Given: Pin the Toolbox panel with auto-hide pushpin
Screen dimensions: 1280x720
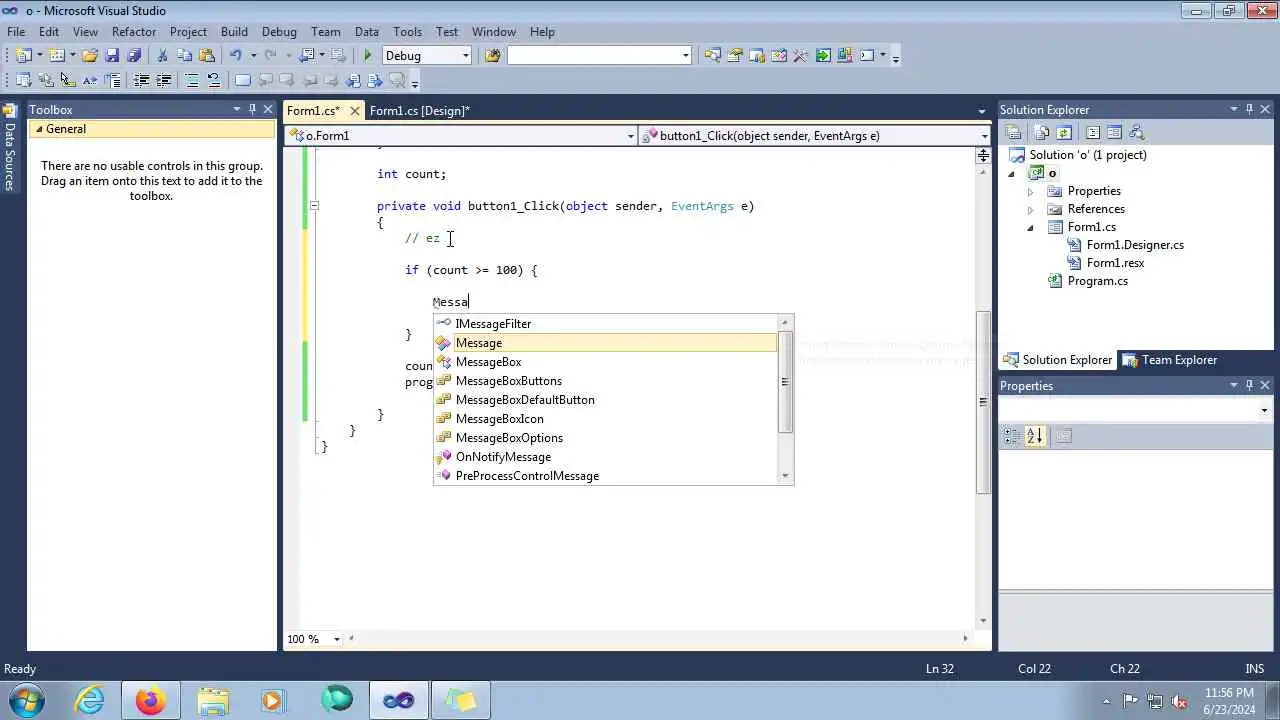Looking at the screenshot, I should pyautogui.click(x=252, y=109).
